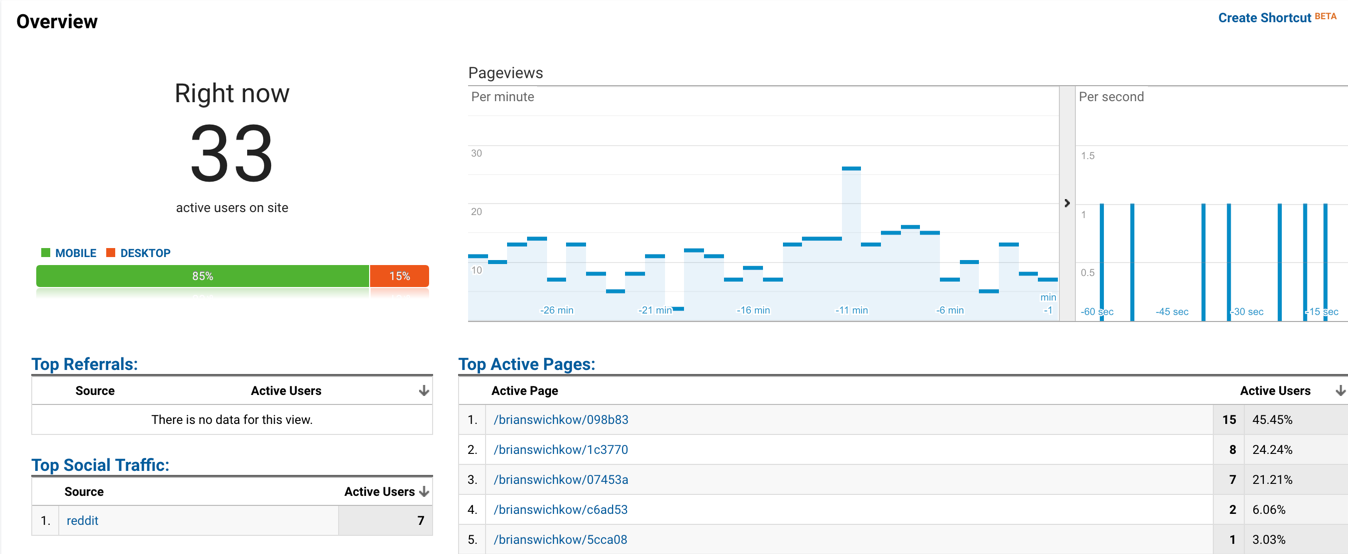Click the Create Shortcut link
Screen dimensions: 1348x554
1264,18
